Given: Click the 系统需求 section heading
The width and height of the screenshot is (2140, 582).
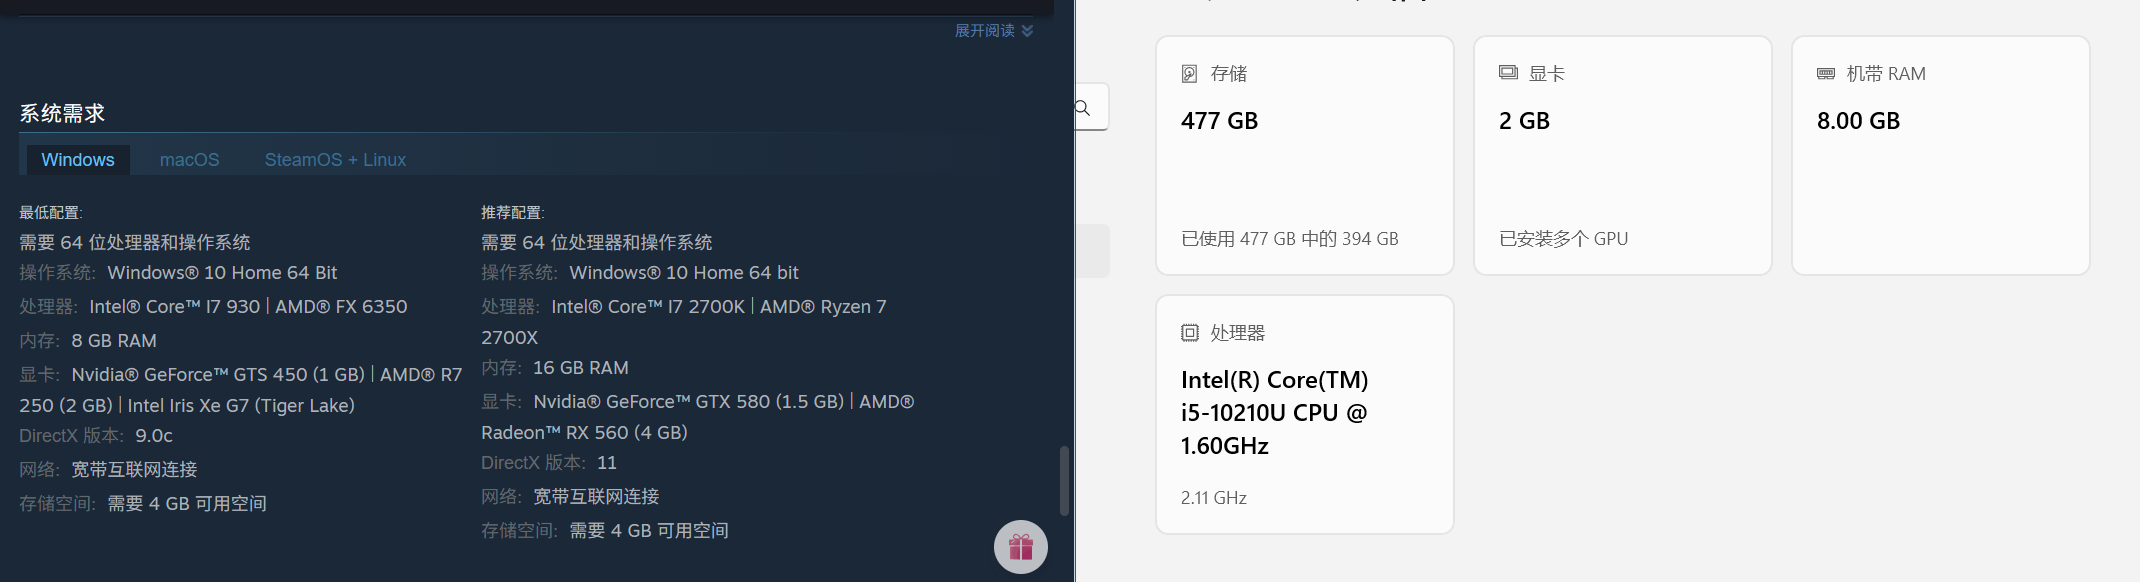Looking at the screenshot, I should 62,114.
